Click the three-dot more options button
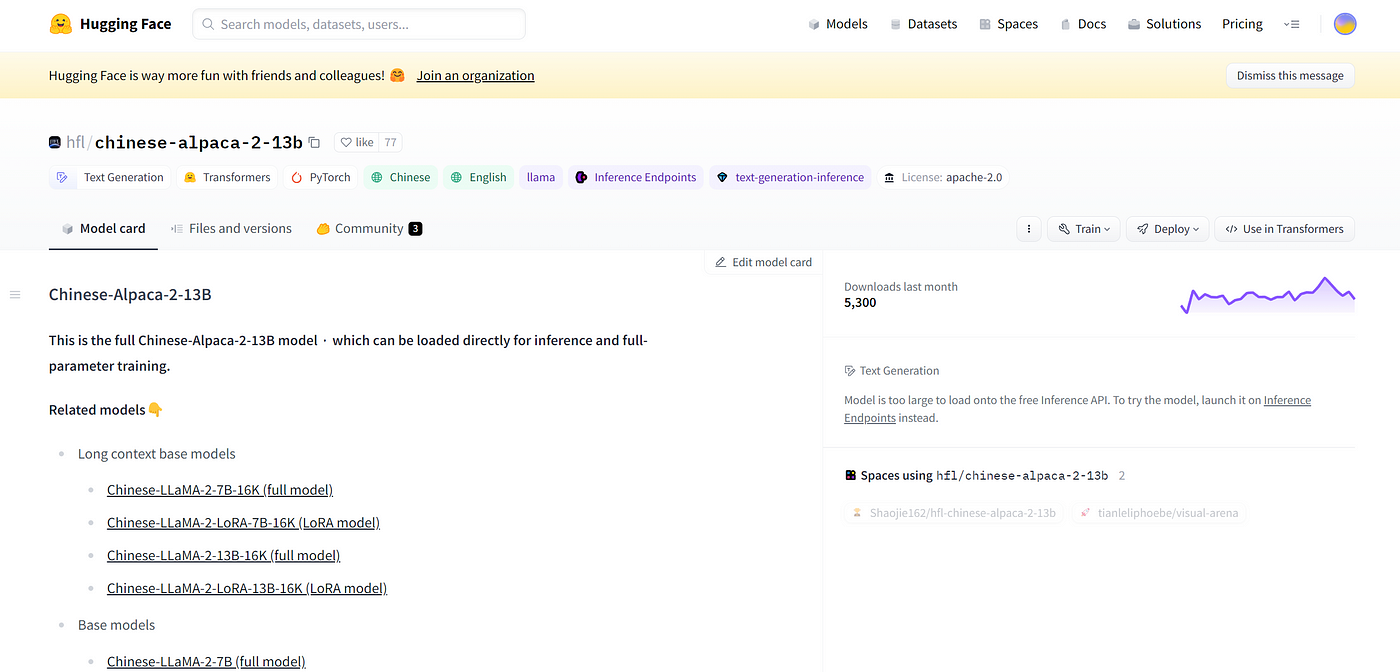 pyautogui.click(x=1028, y=229)
